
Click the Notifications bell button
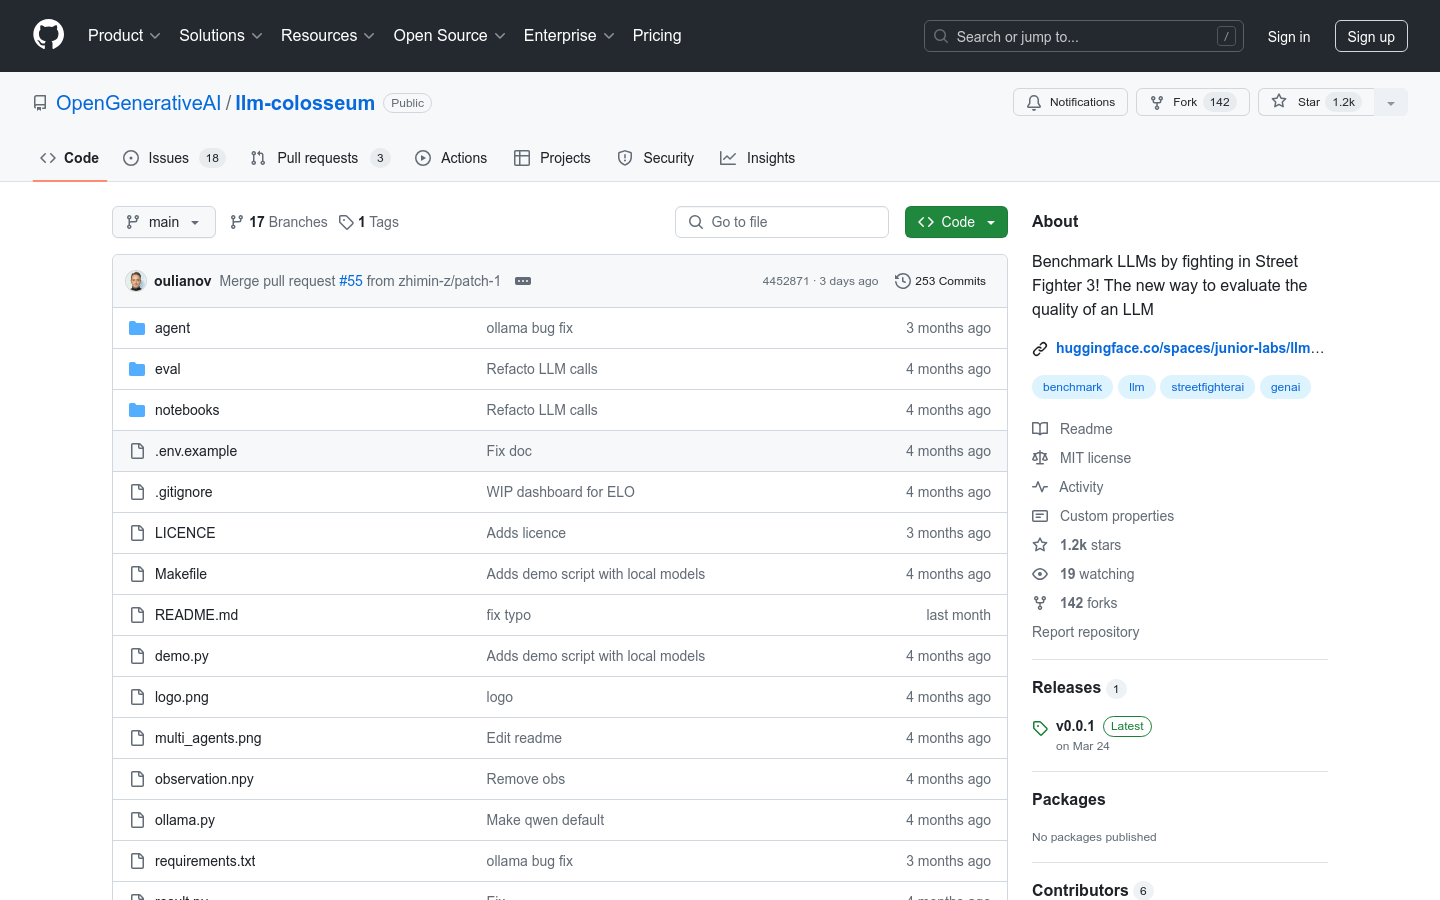coord(1070,102)
